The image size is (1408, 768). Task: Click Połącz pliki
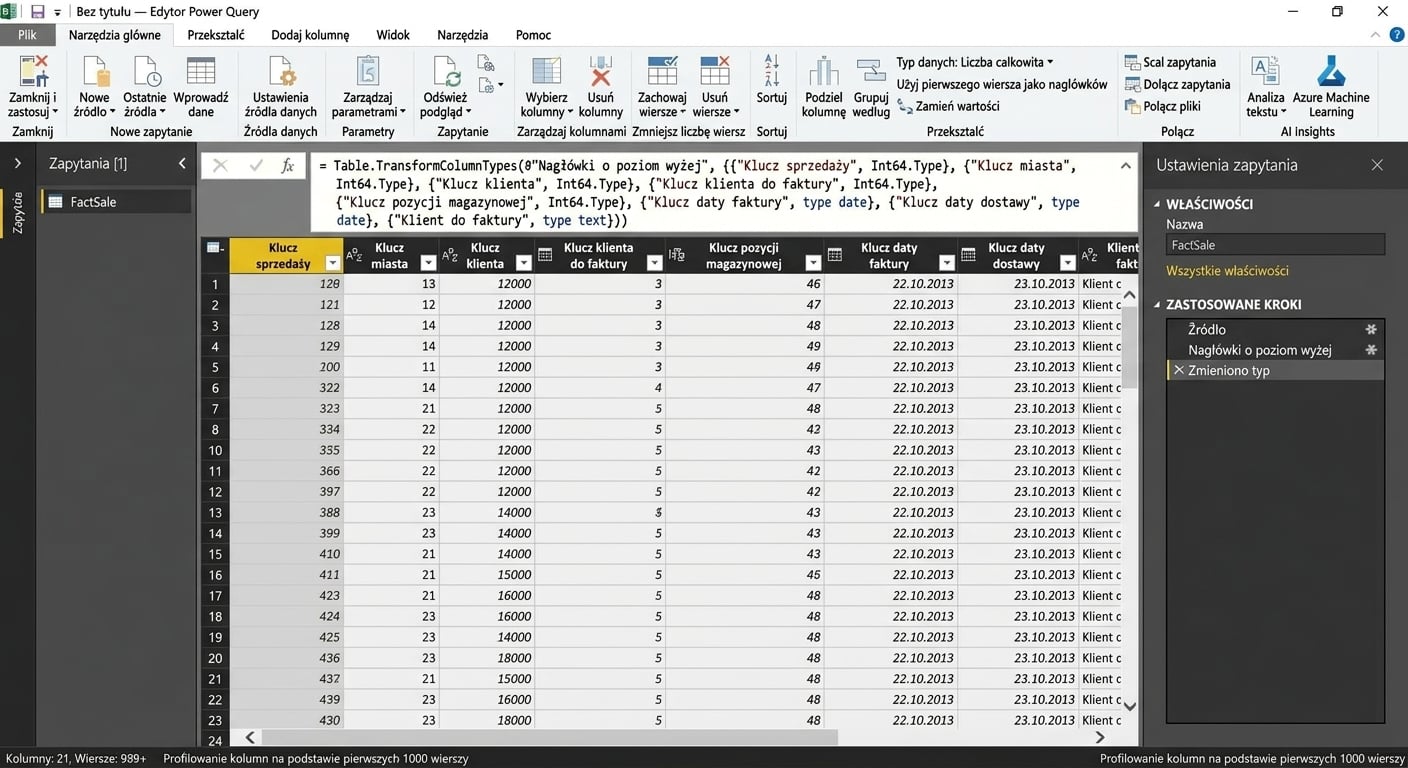(x=1162, y=106)
